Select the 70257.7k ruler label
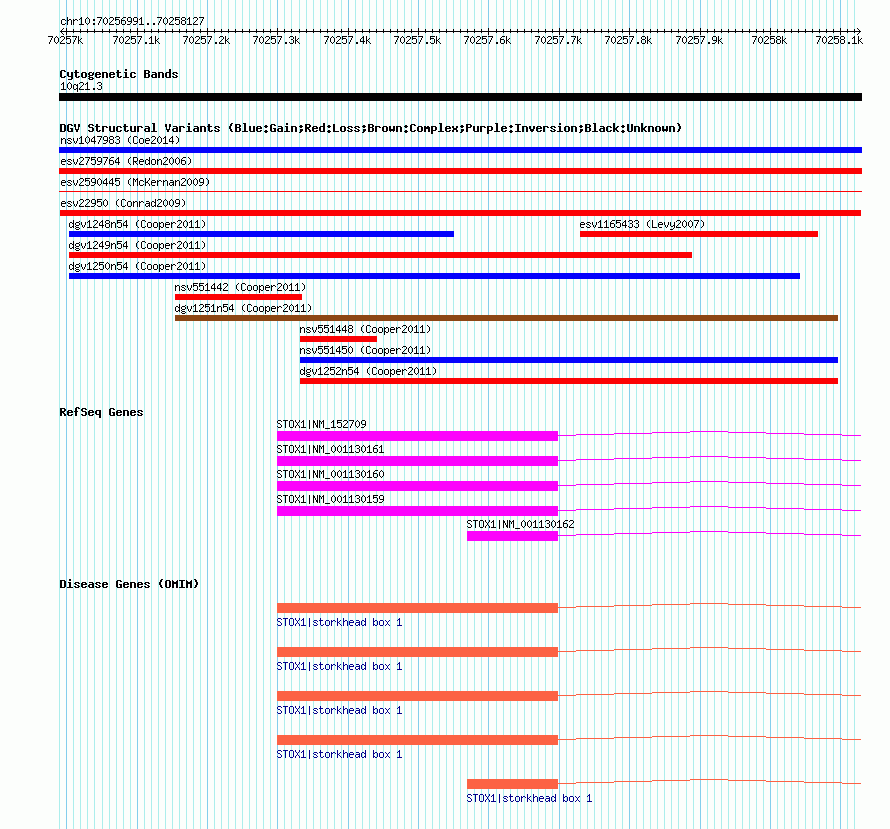This screenshot has width=890, height=829. click(x=558, y=40)
